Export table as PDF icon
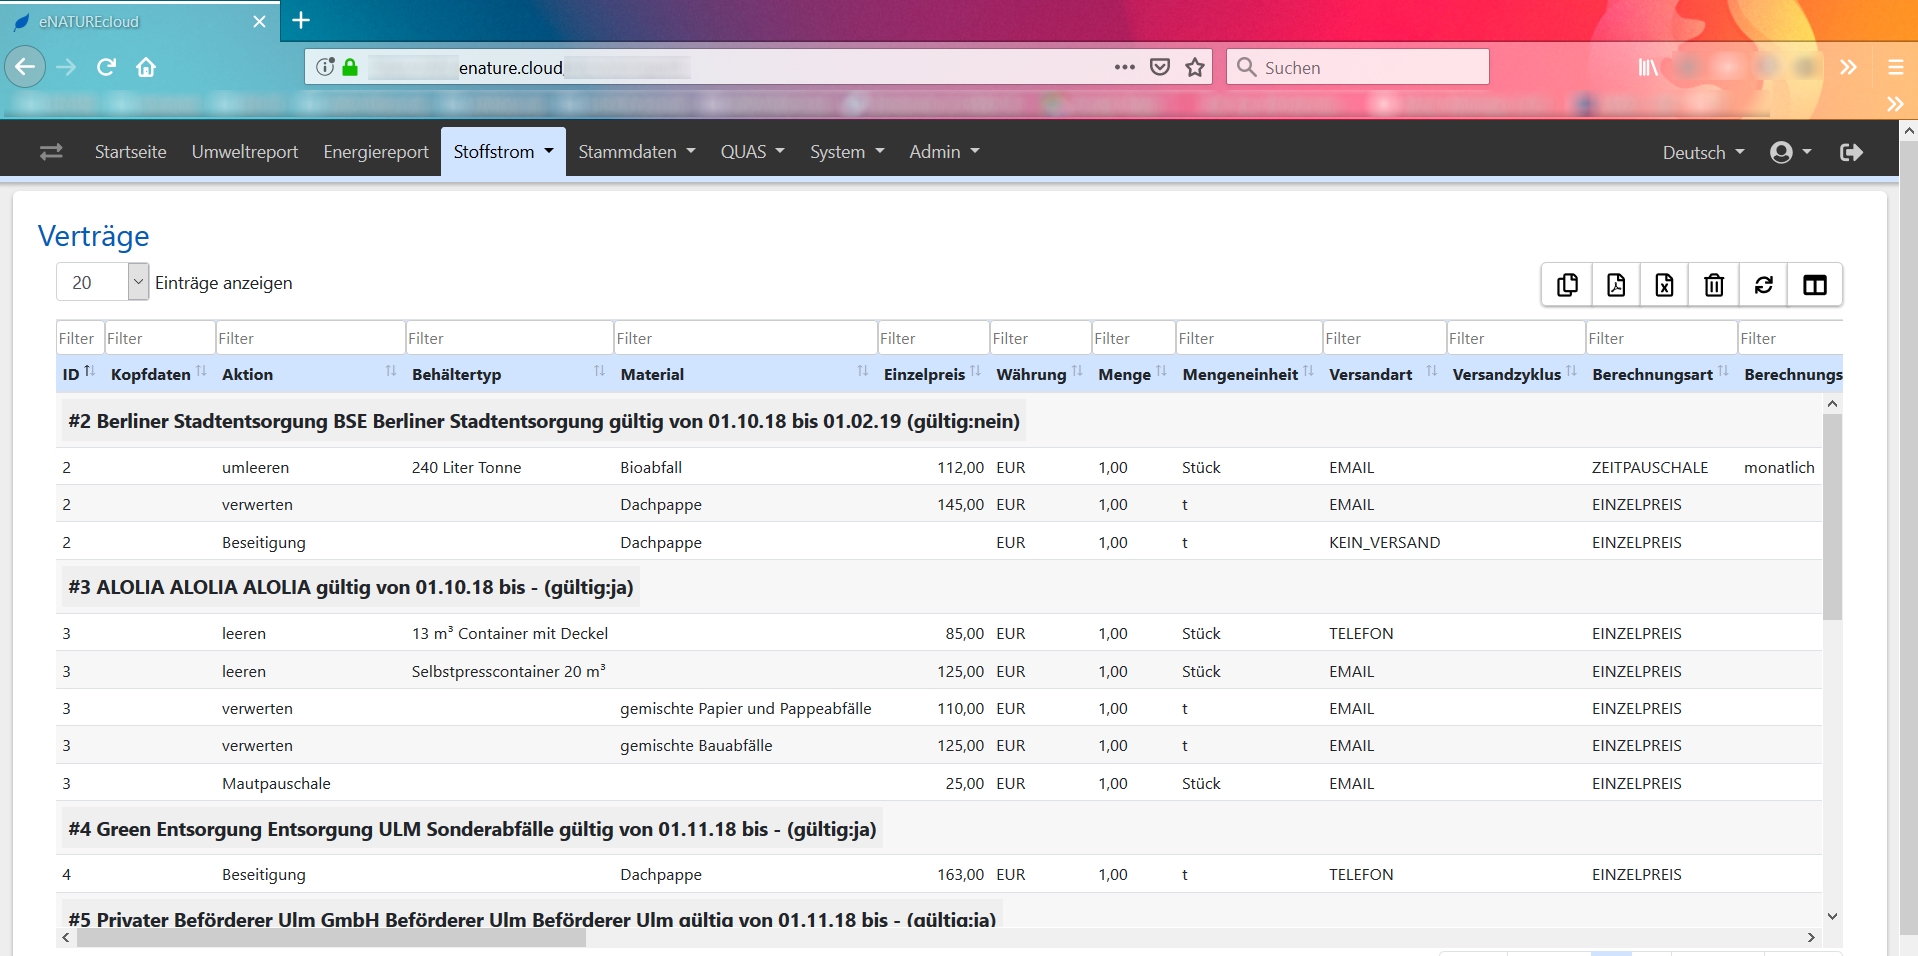Screen dimensions: 1918x956 point(1616,285)
